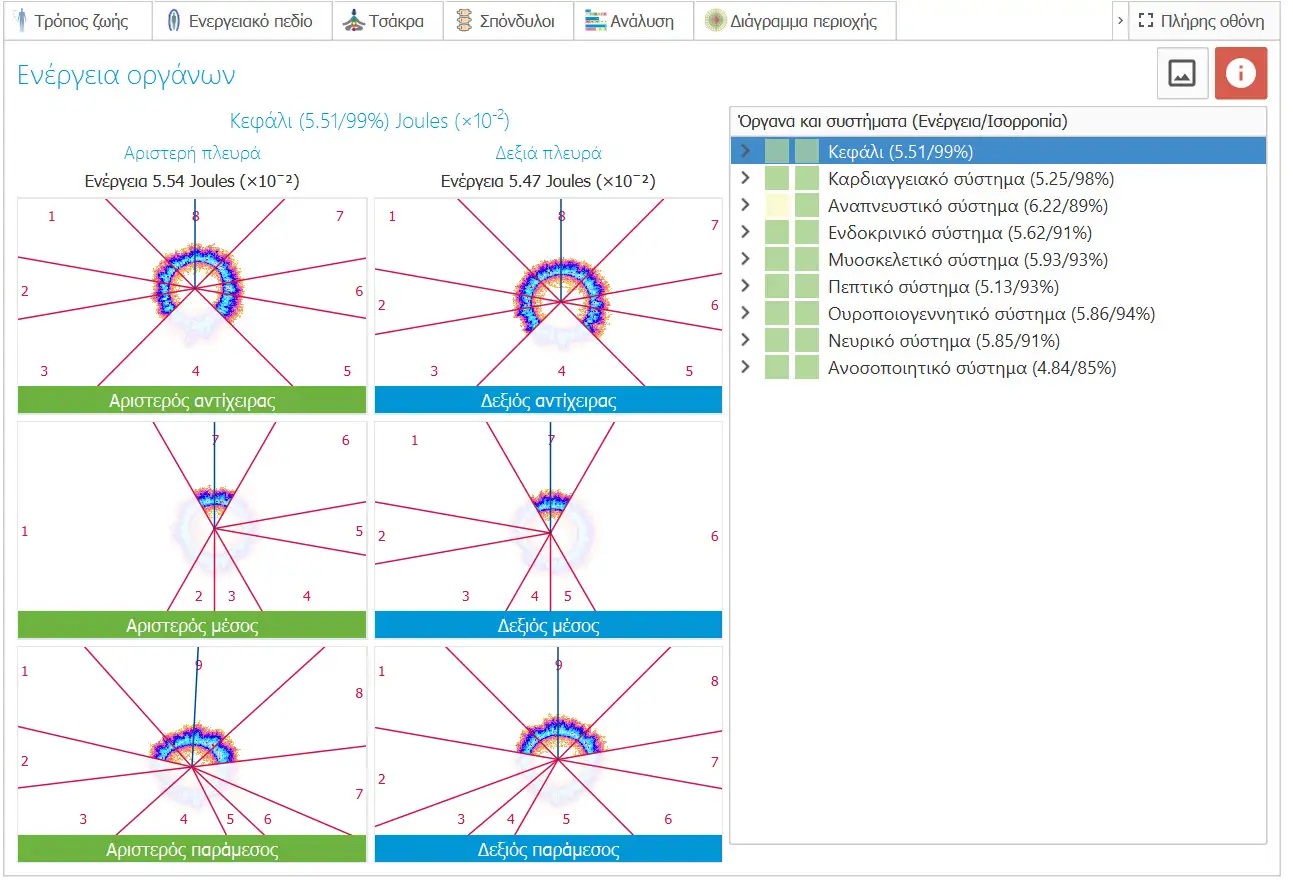1293x889 pixels.
Task: Click the red info icon button
Action: [x=1241, y=73]
